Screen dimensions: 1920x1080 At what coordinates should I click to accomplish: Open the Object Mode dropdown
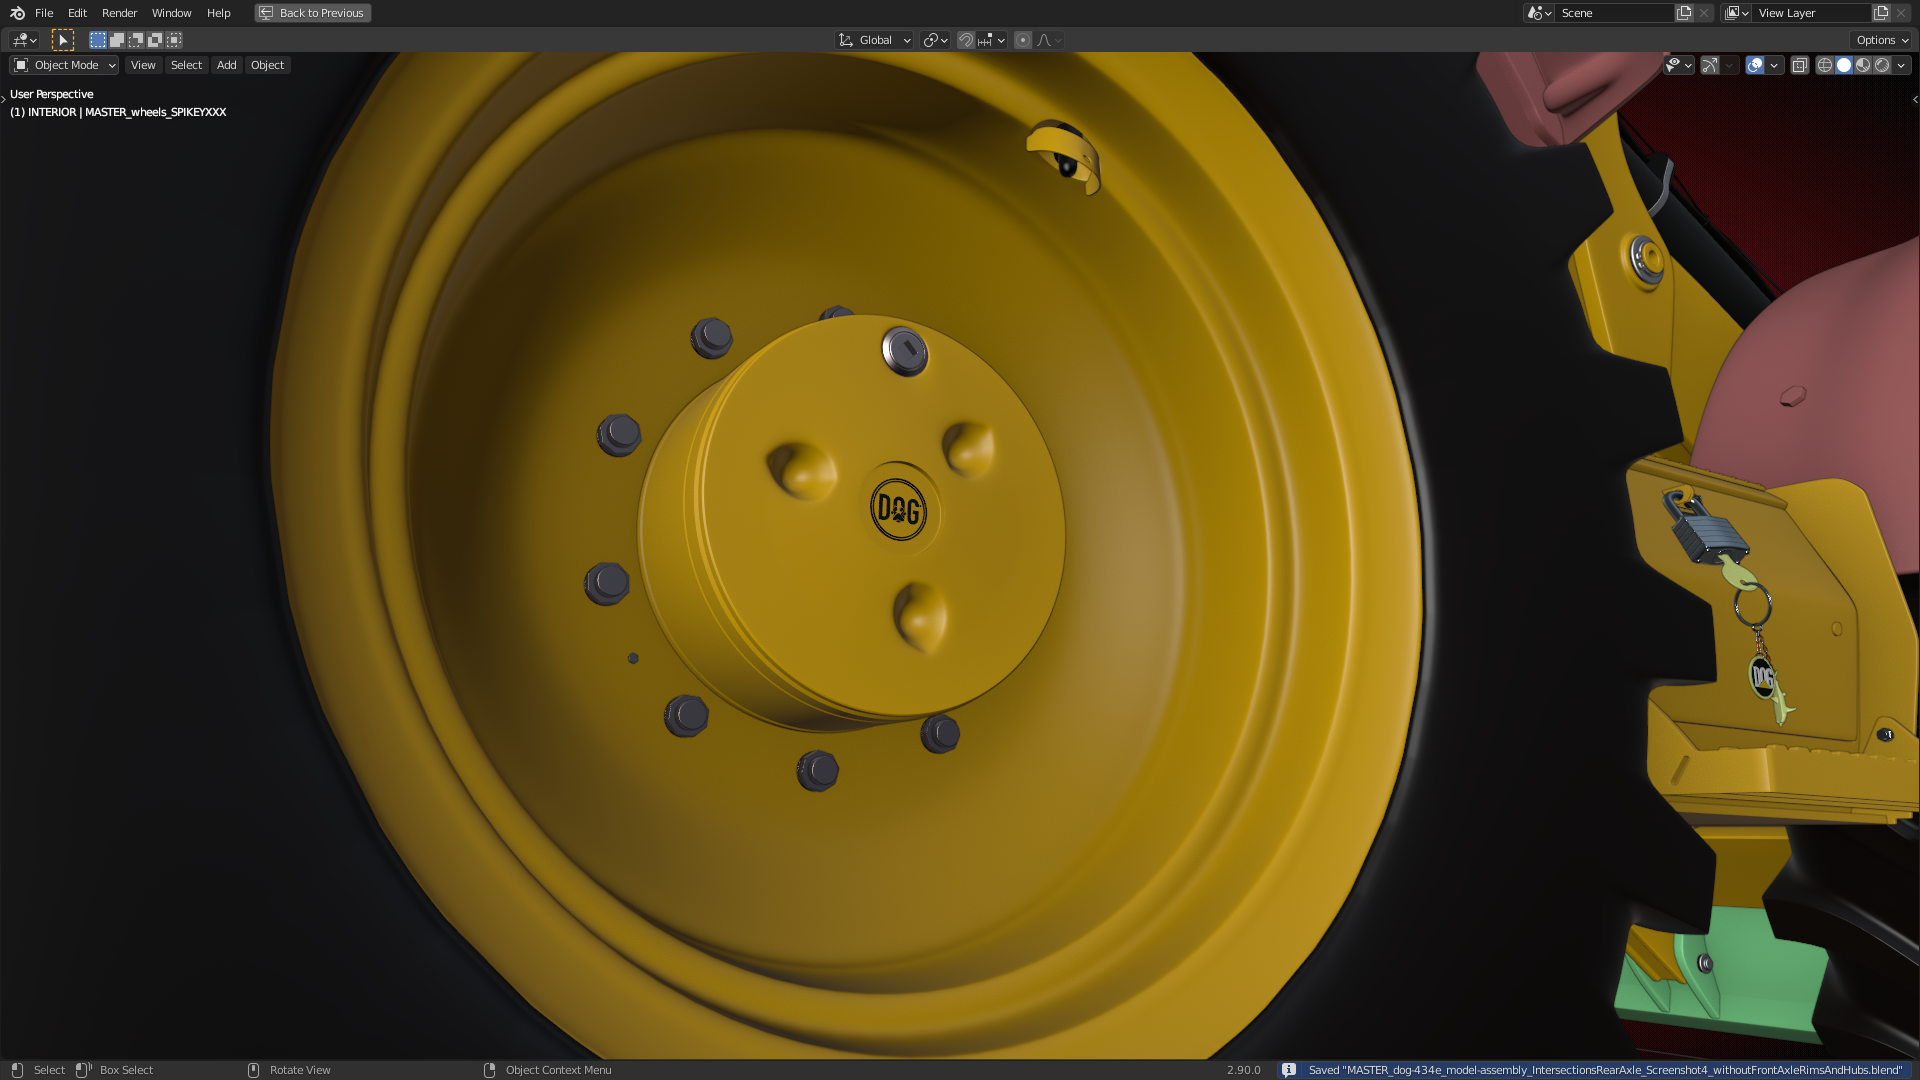coord(65,65)
